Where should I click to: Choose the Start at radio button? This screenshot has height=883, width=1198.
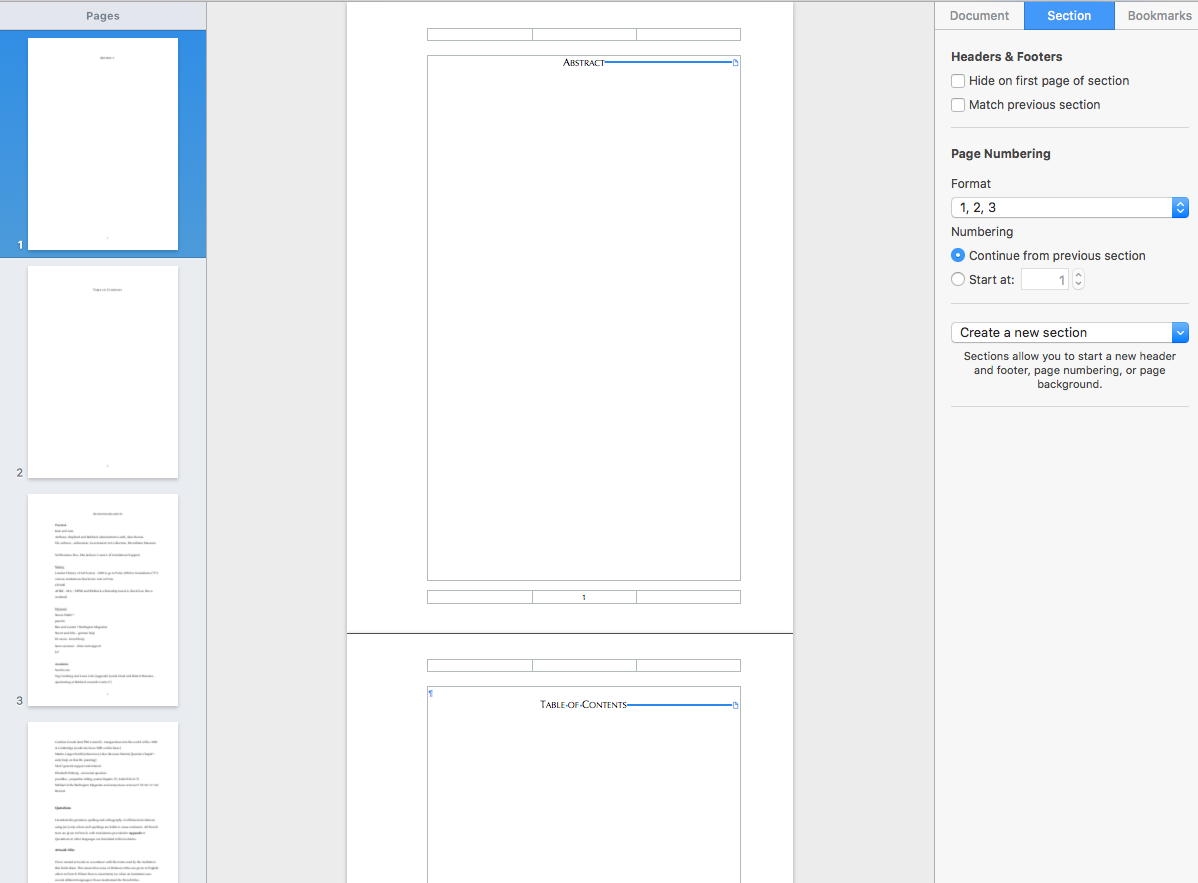958,280
